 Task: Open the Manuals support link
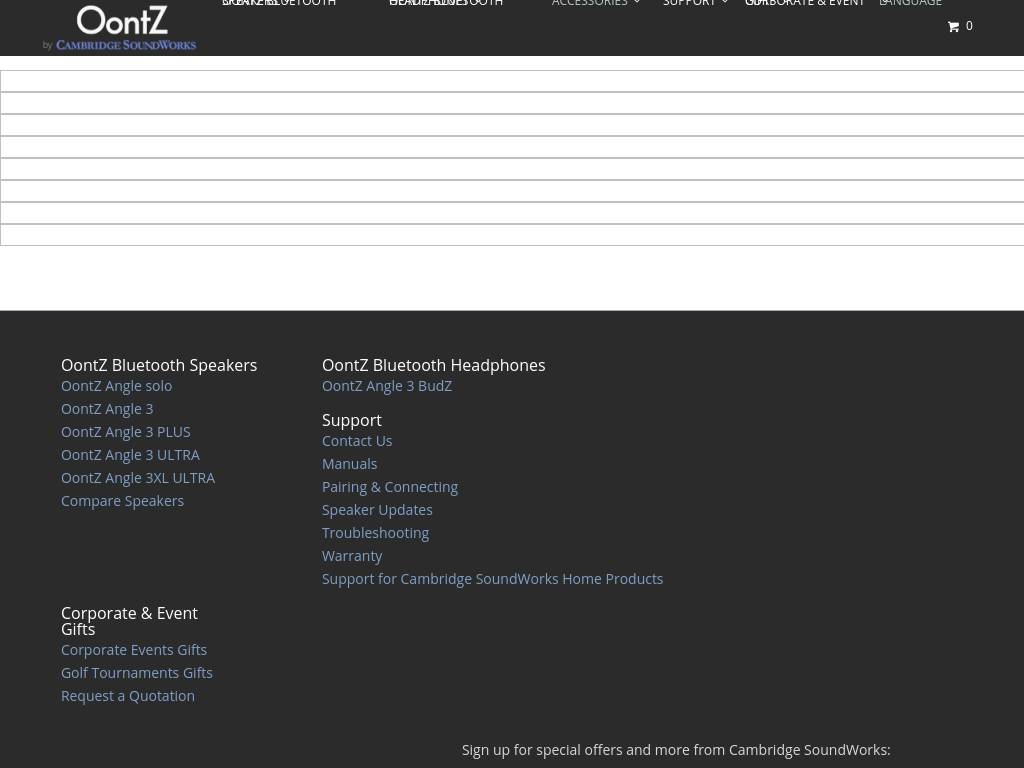pos(349,464)
